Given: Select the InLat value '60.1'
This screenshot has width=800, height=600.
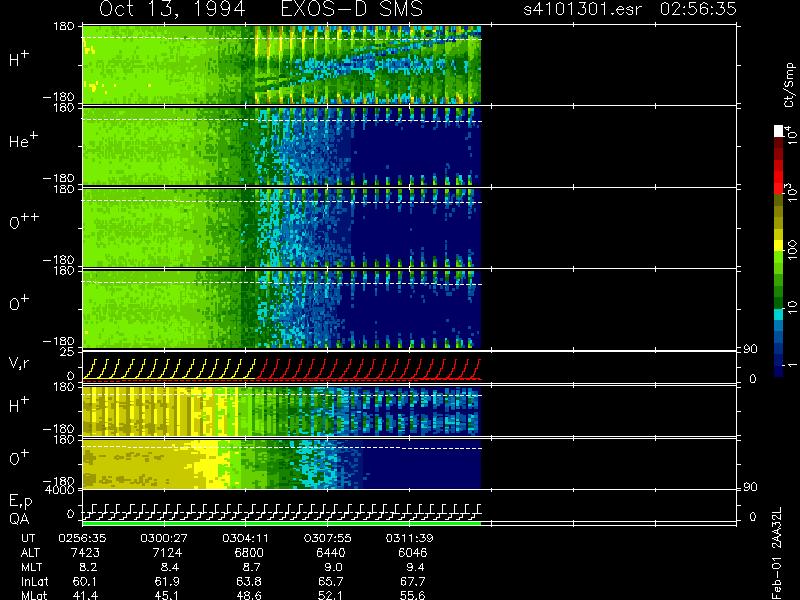Looking at the screenshot, I should click(85, 581).
